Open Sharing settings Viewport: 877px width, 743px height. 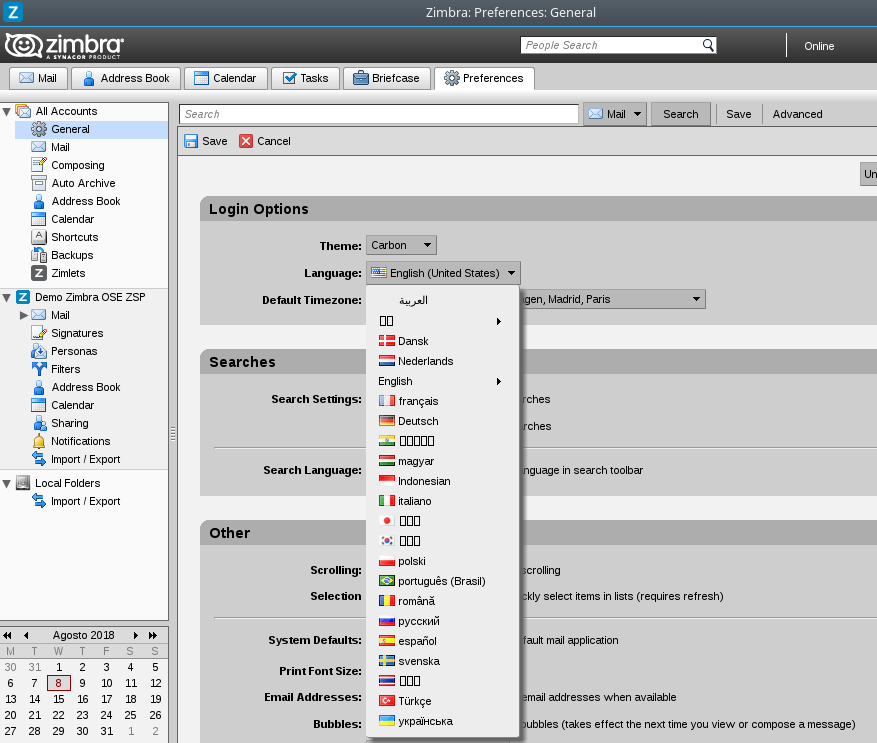69,423
